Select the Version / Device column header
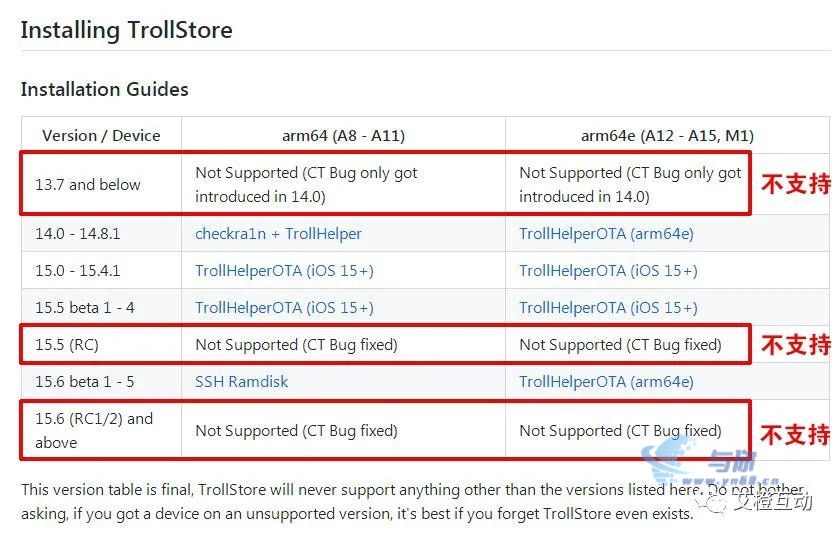Viewport: 839px width, 537px height. 101,135
